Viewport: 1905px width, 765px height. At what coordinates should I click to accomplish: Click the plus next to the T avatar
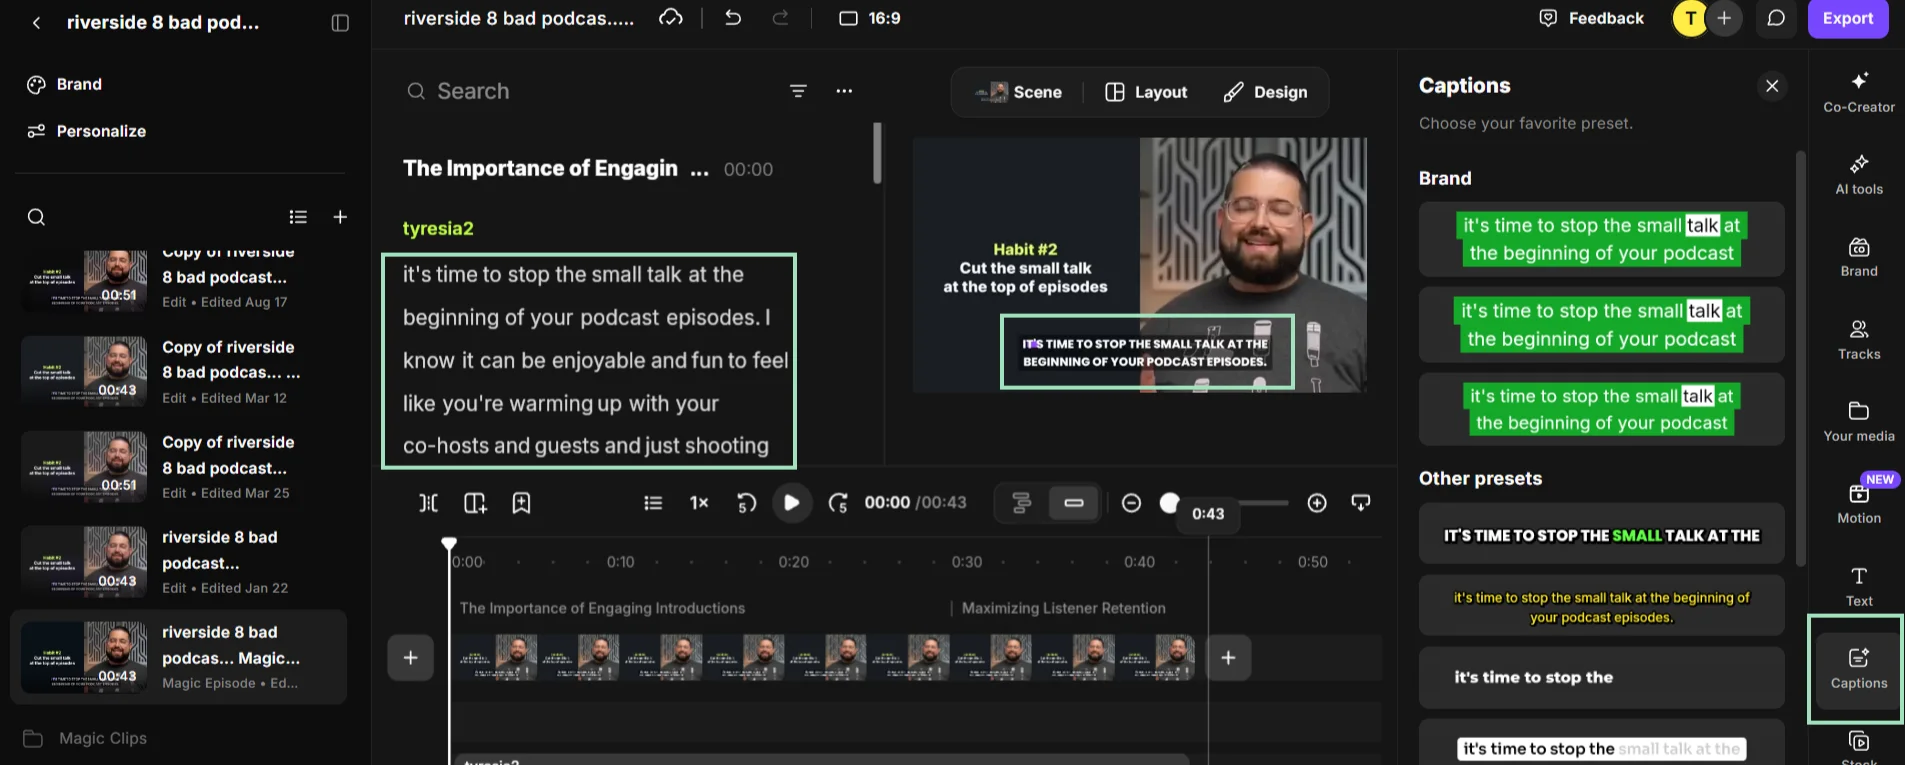point(1724,18)
